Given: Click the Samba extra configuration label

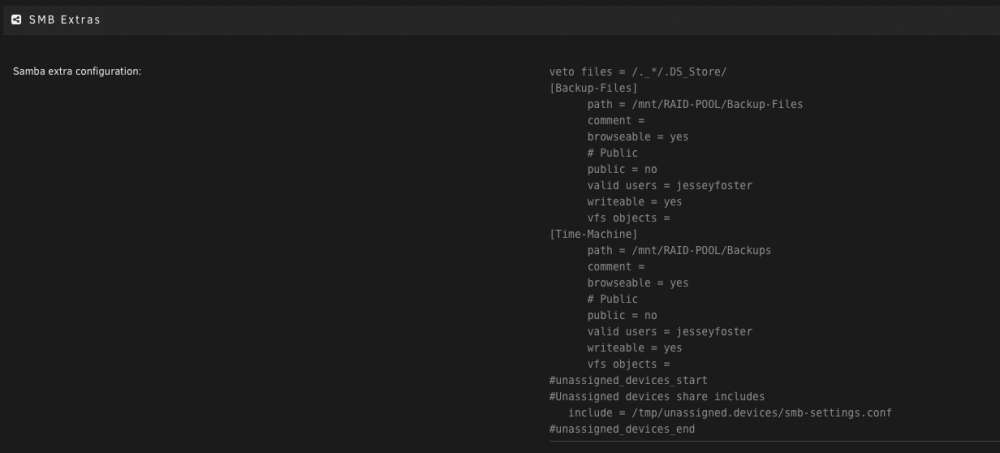Looking at the screenshot, I should pos(77,71).
